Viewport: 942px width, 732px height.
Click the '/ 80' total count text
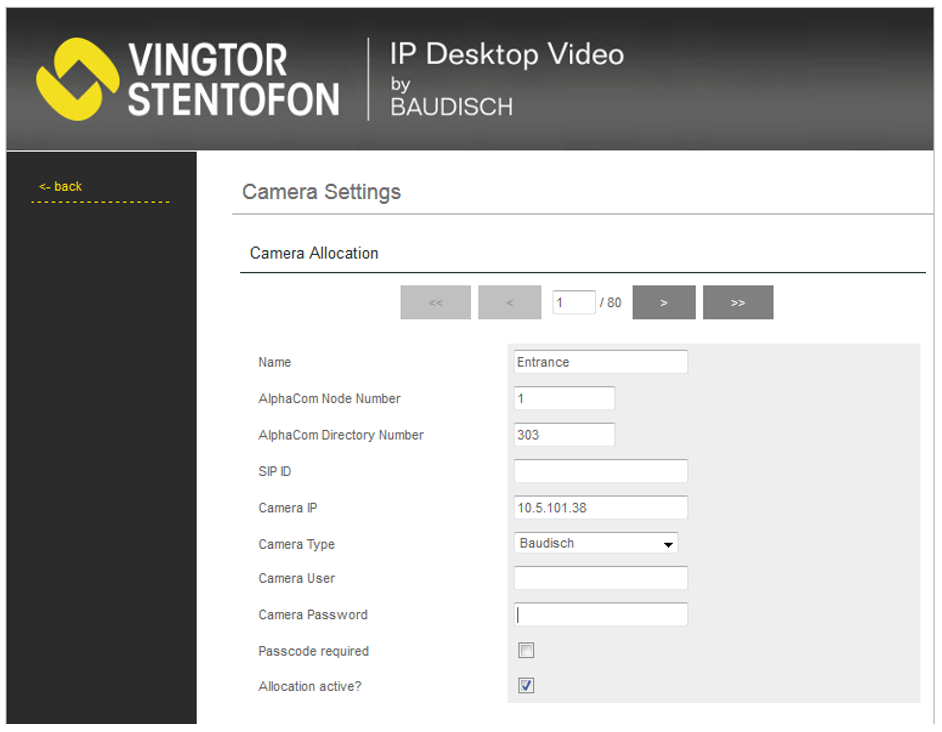(610, 302)
